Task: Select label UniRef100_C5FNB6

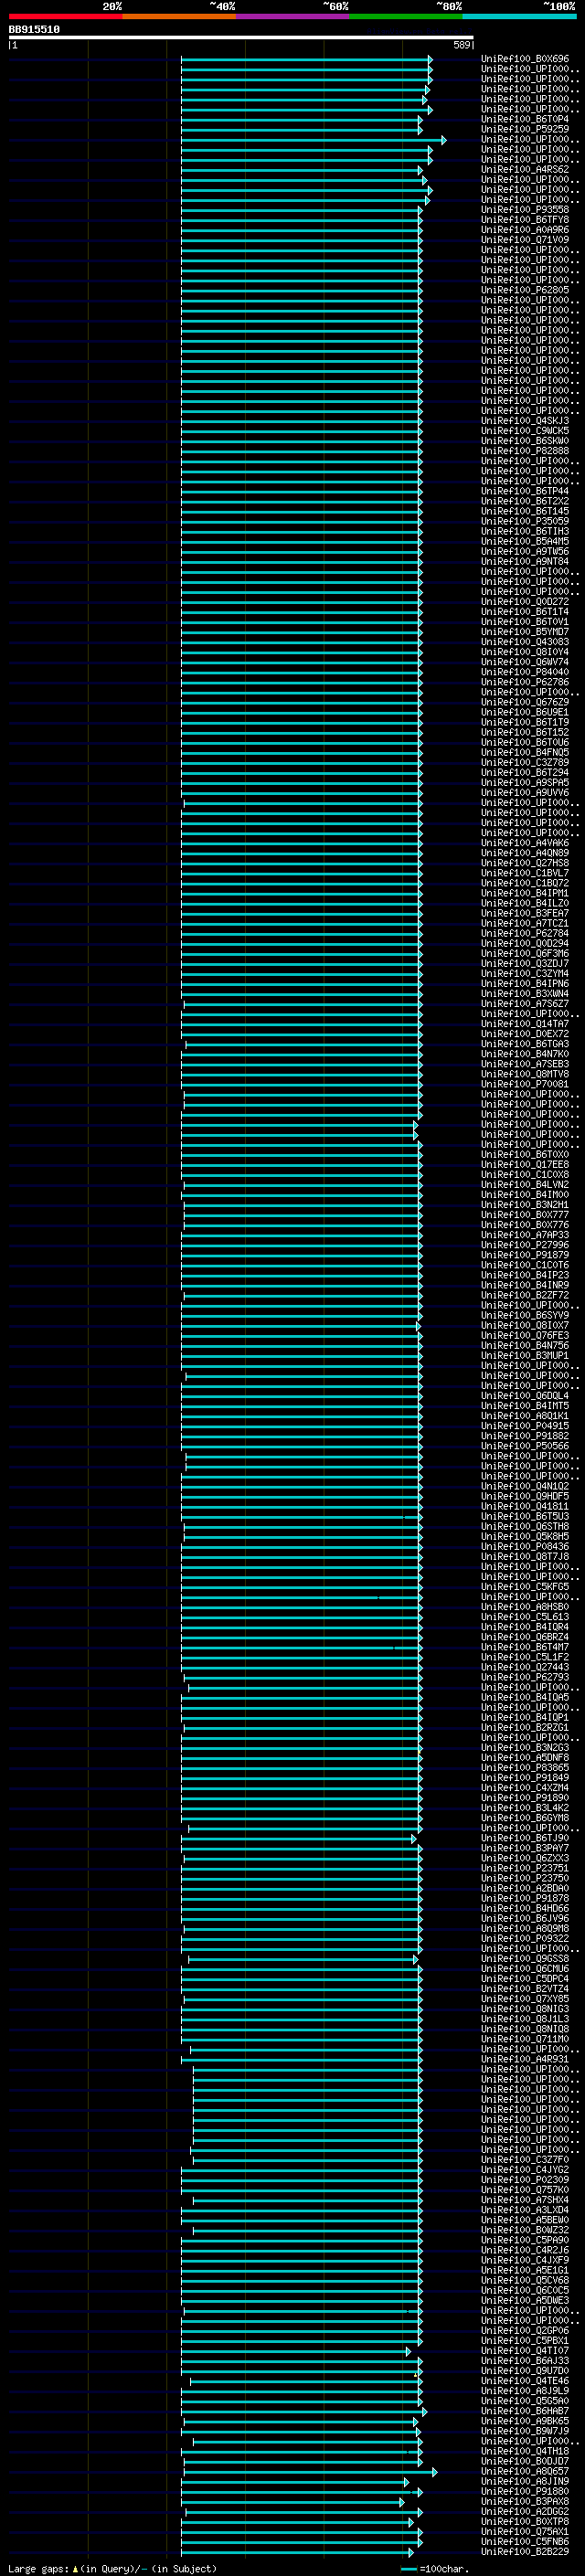Action: point(525,2541)
